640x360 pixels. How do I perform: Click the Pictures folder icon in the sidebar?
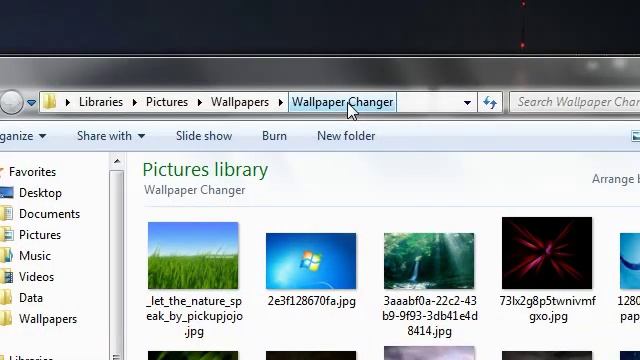[x=7, y=235]
